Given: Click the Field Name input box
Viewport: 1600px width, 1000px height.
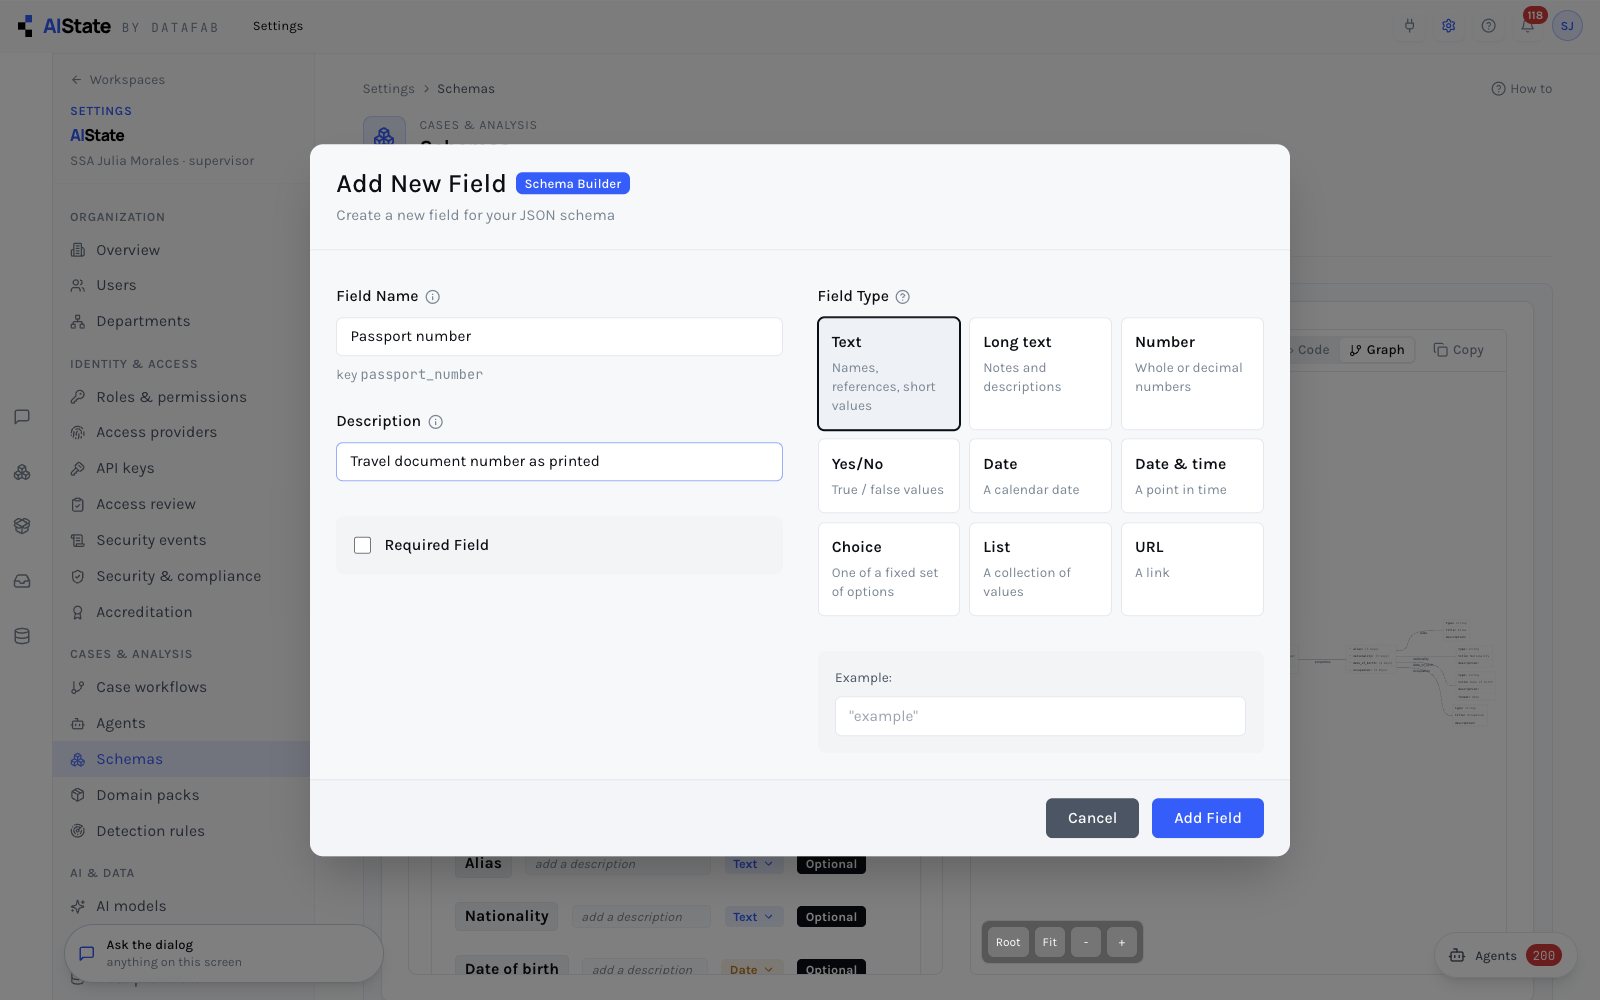Looking at the screenshot, I should pyautogui.click(x=559, y=337).
